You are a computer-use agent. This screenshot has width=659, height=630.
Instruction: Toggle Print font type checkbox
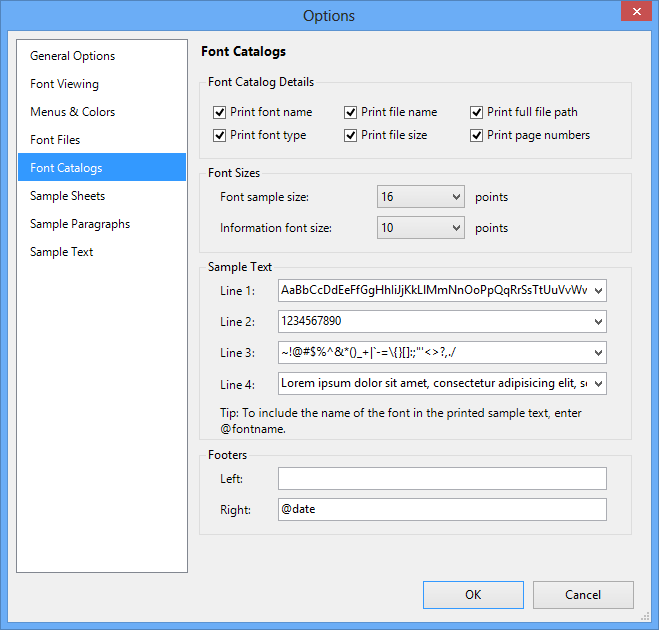pyautogui.click(x=220, y=135)
